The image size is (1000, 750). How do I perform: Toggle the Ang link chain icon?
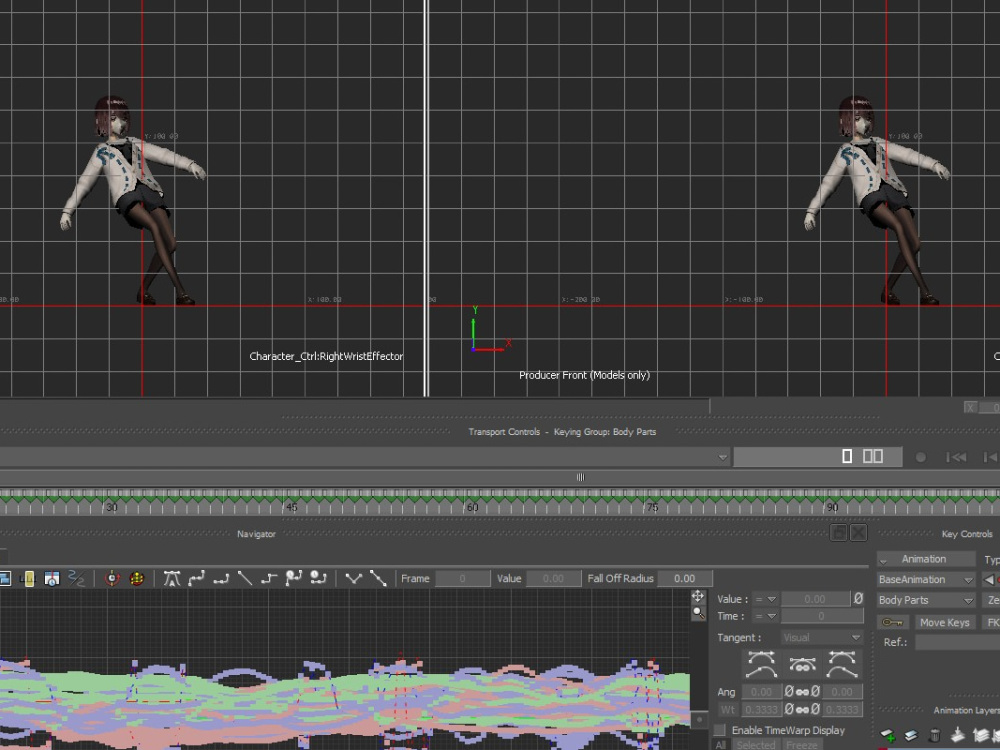[802, 692]
